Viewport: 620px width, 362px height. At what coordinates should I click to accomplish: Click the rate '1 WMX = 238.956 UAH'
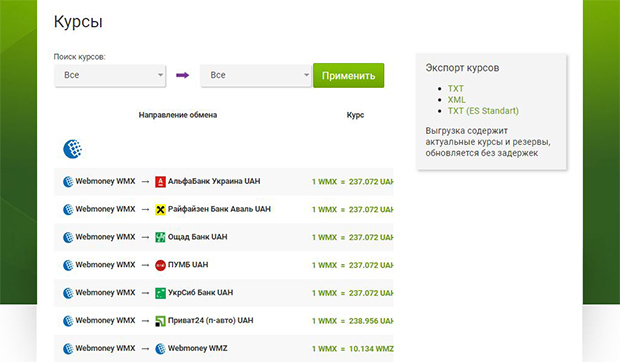(x=352, y=321)
